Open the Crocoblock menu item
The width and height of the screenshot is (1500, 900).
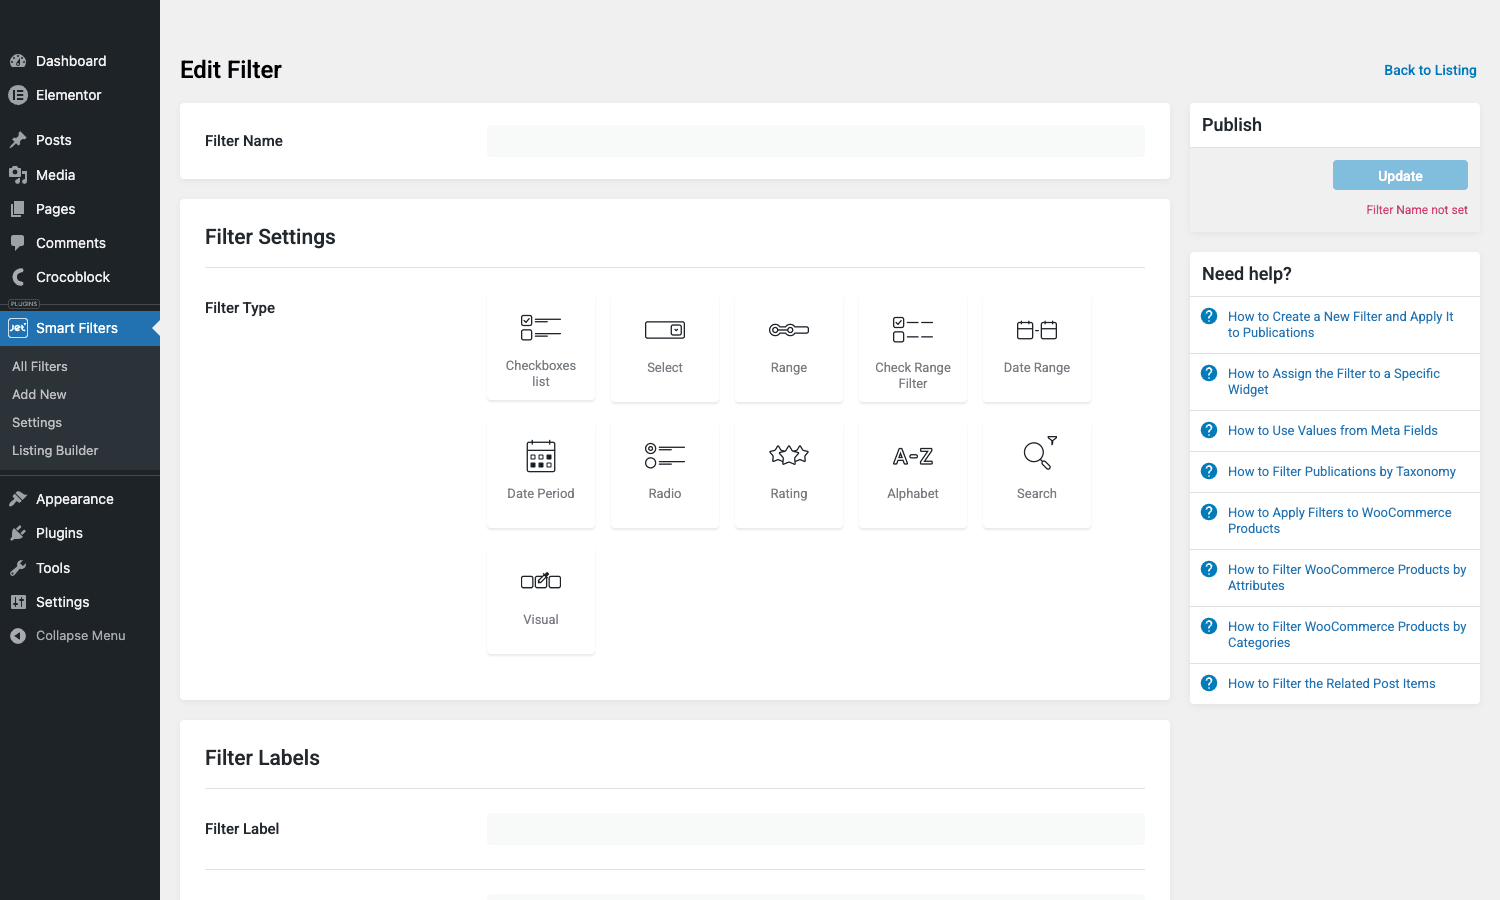[x=80, y=277]
